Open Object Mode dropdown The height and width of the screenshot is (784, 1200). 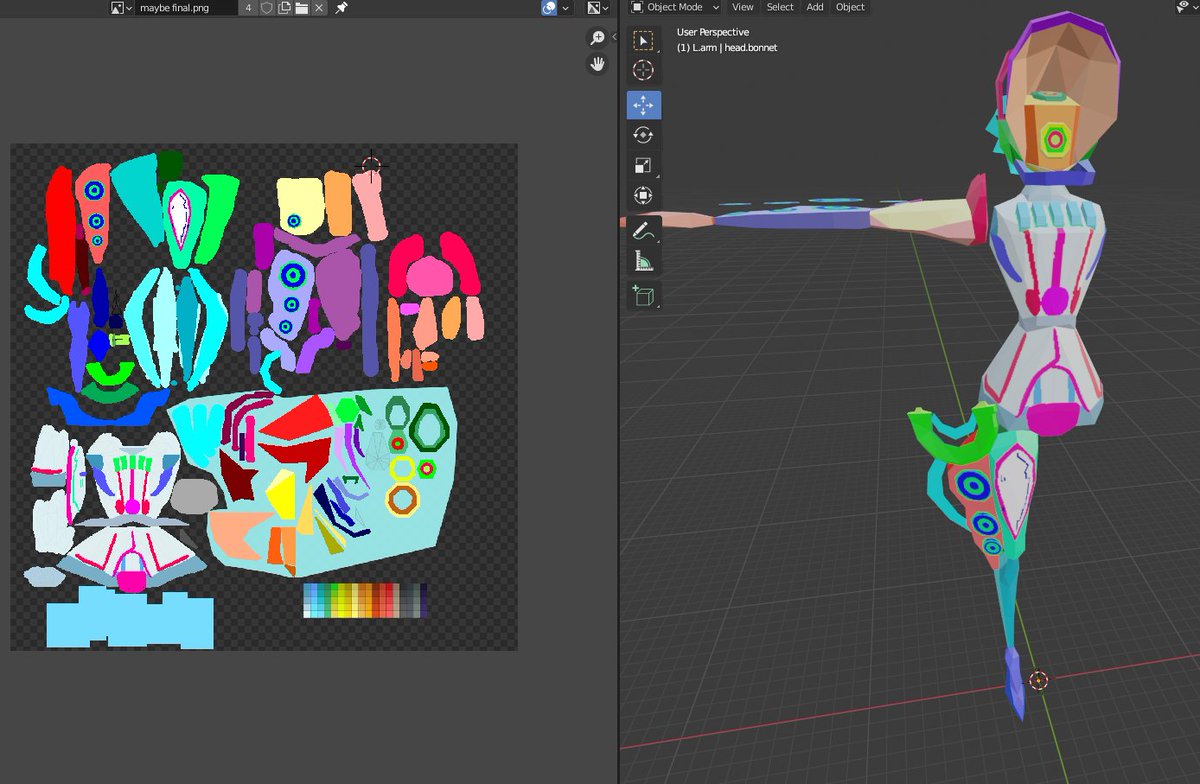[673, 7]
